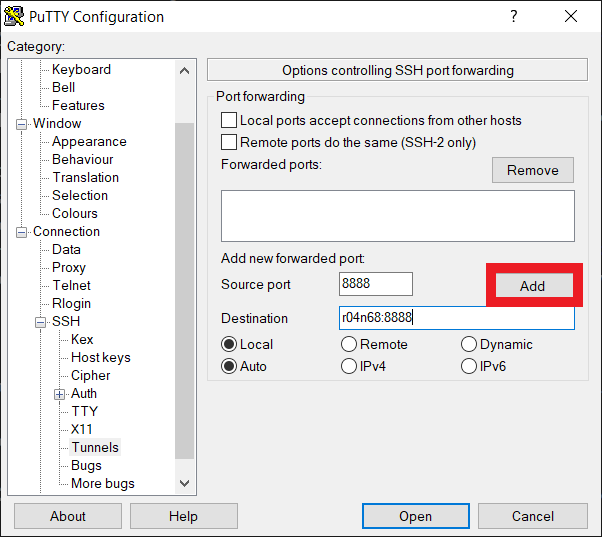Open the X11 settings category
The width and height of the screenshot is (602, 537).
tap(82, 429)
